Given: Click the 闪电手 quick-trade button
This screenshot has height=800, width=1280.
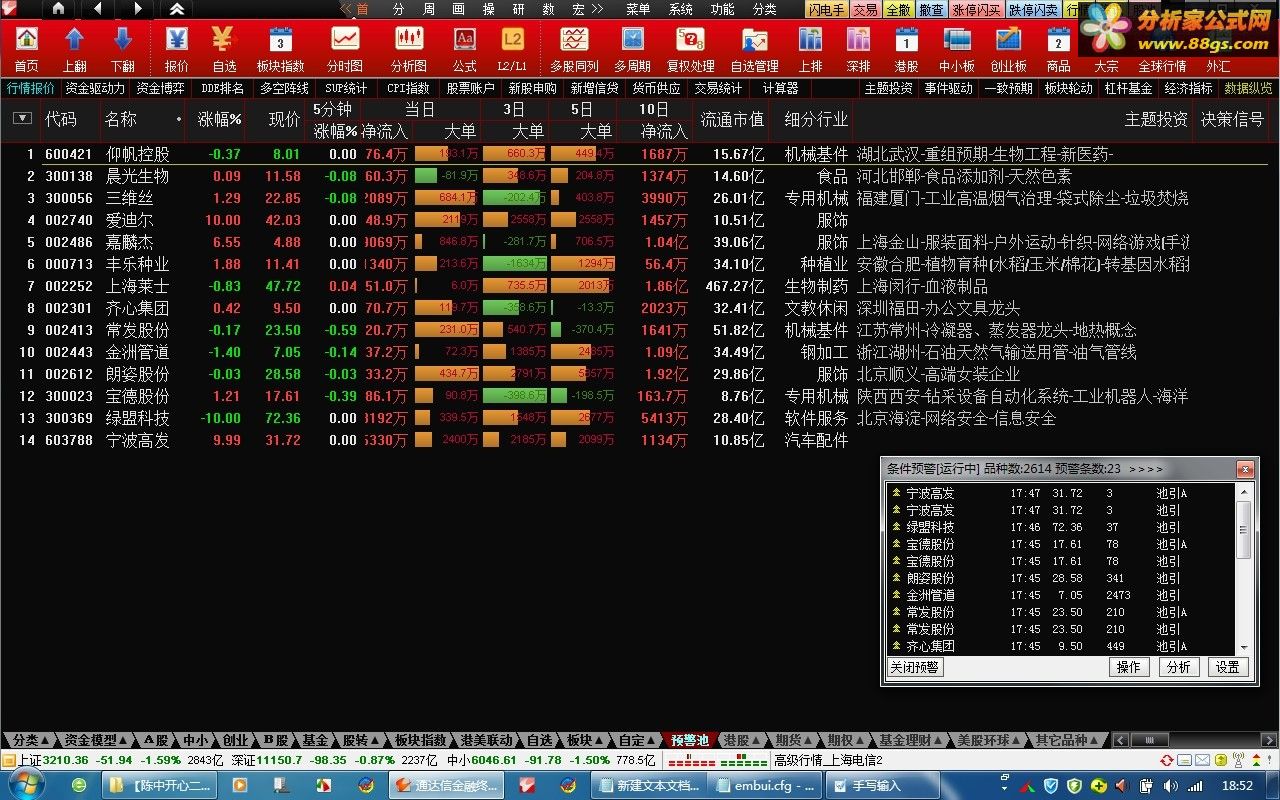Looking at the screenshot, I should (x=827, y=9).
